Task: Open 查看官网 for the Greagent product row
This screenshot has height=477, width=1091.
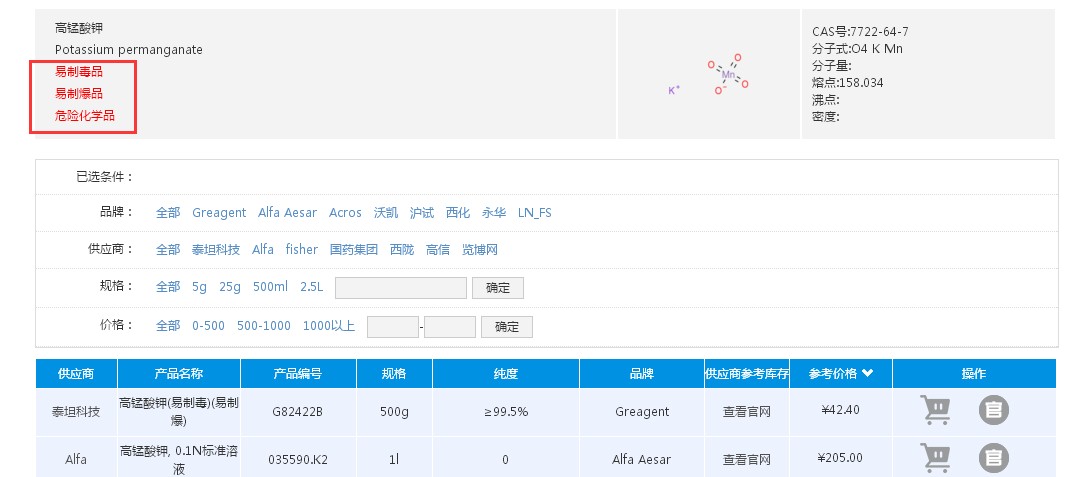Action: (747, 411)
